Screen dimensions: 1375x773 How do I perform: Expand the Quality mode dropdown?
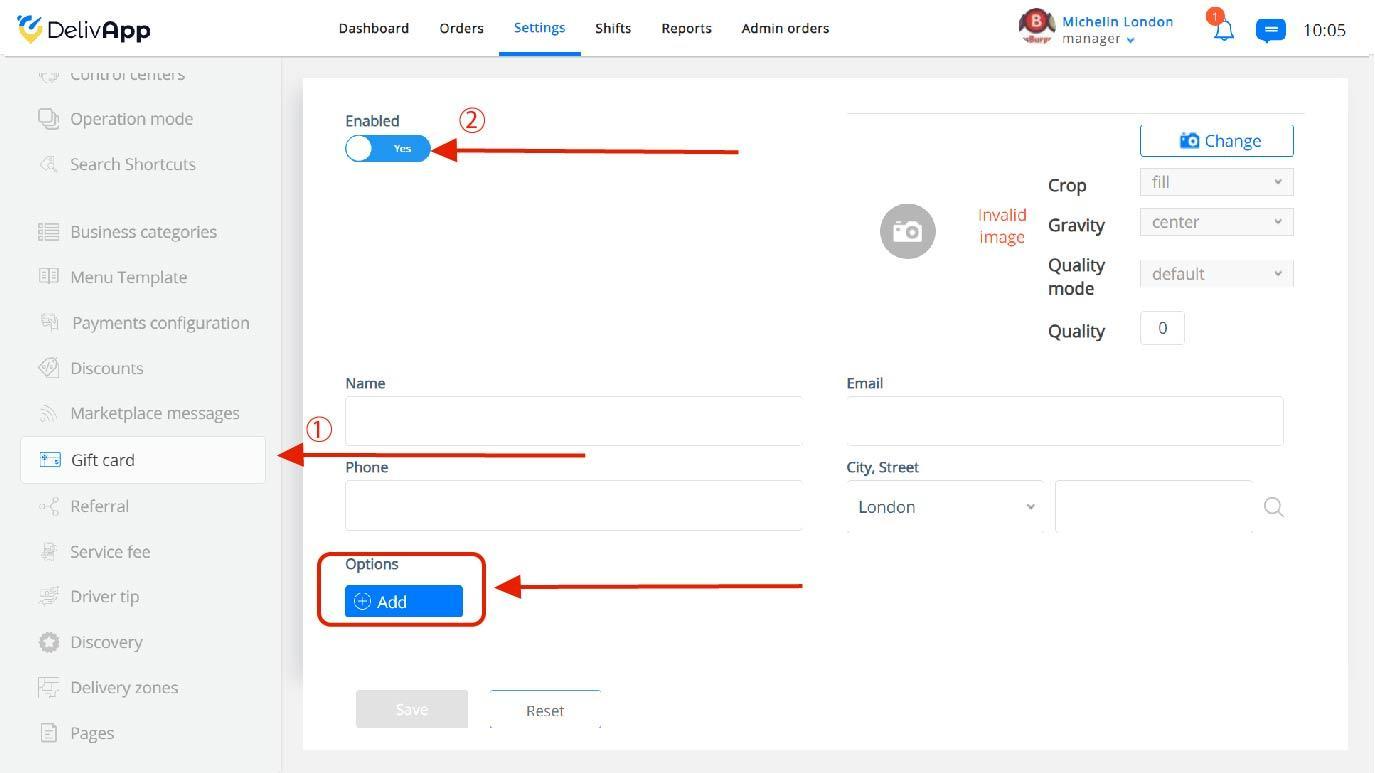(x=1216, y=274)
